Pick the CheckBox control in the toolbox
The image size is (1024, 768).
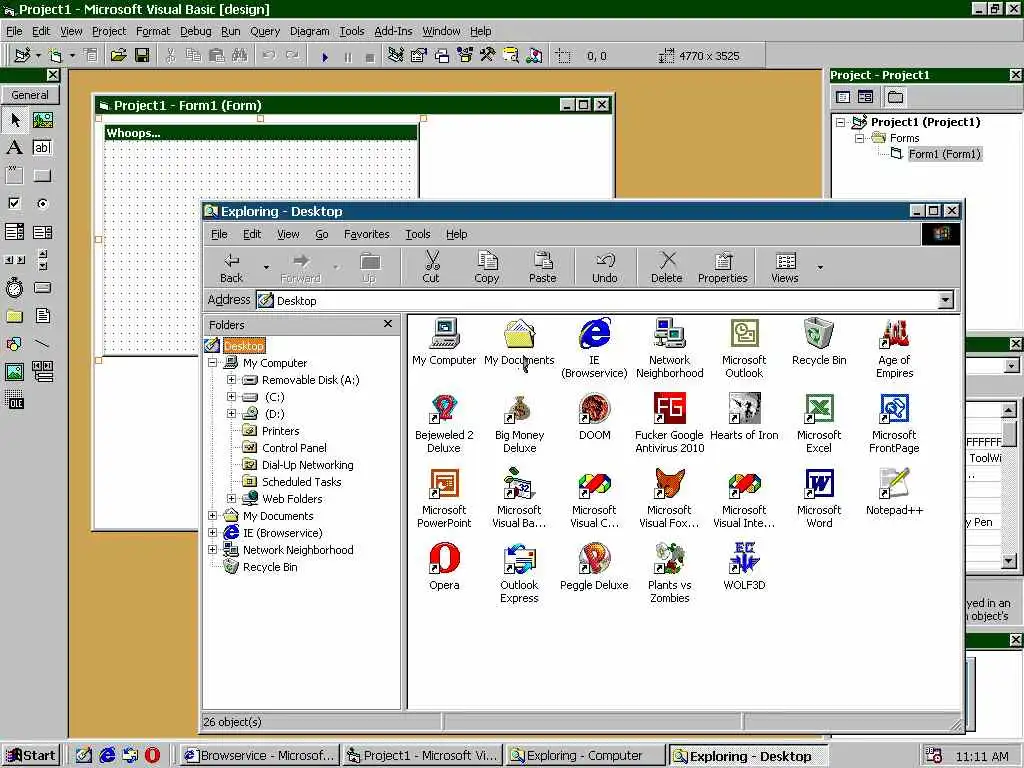[x=14, y=204]
